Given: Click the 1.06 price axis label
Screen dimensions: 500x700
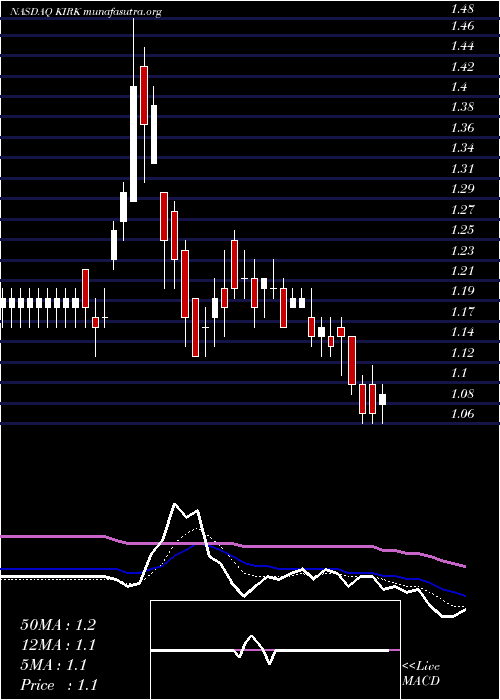Looking at the screenshot, I should tap(462, 413).
